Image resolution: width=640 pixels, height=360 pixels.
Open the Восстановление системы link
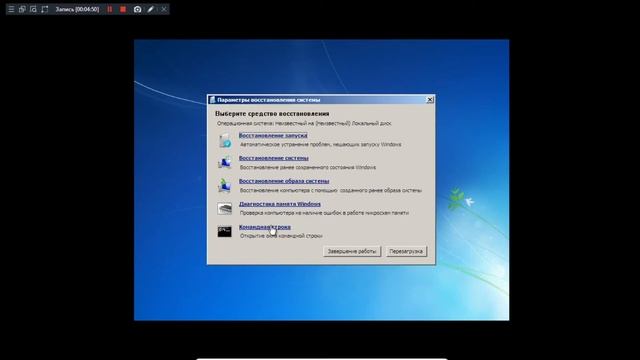click(273, 158)
